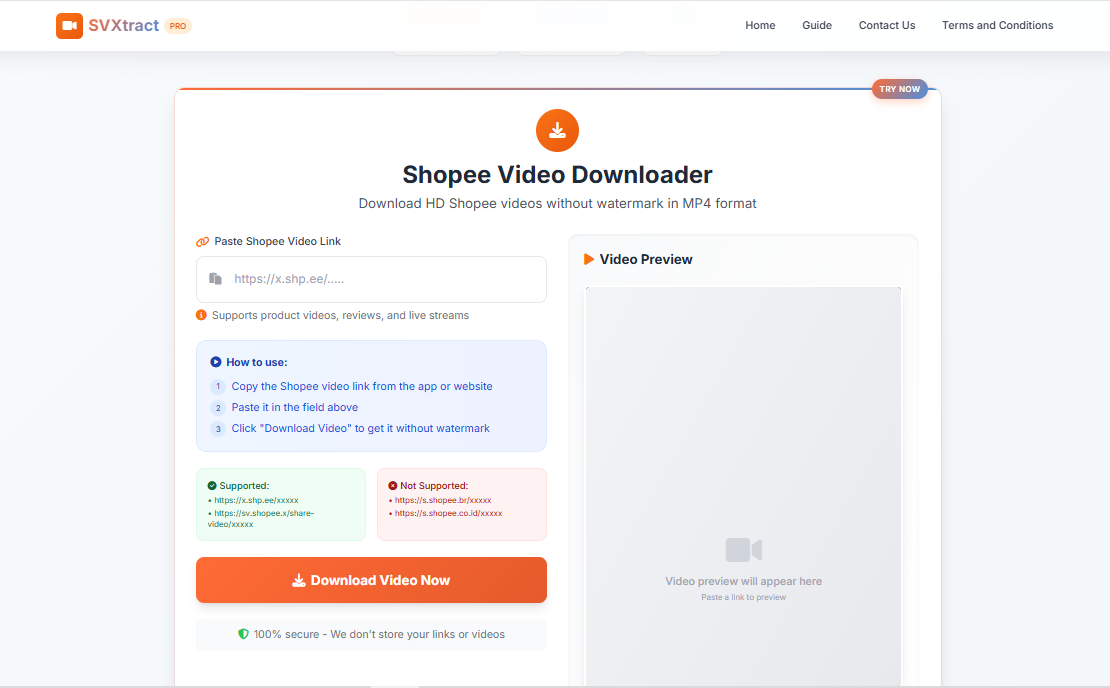The width and height of the screenshot is (1110, 688).
Task: Click the orange download circle icon
Action: (557, 130)
